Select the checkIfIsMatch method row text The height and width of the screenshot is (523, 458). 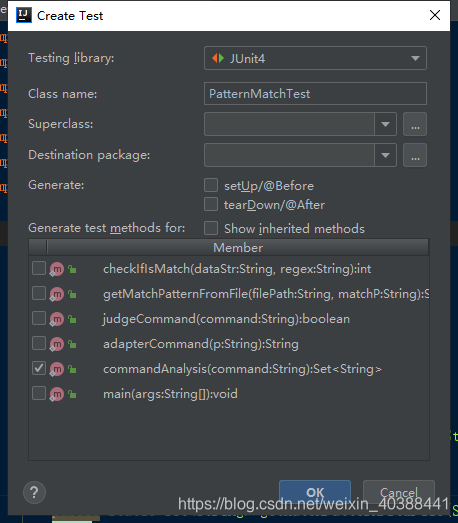[x=237, y=269]
